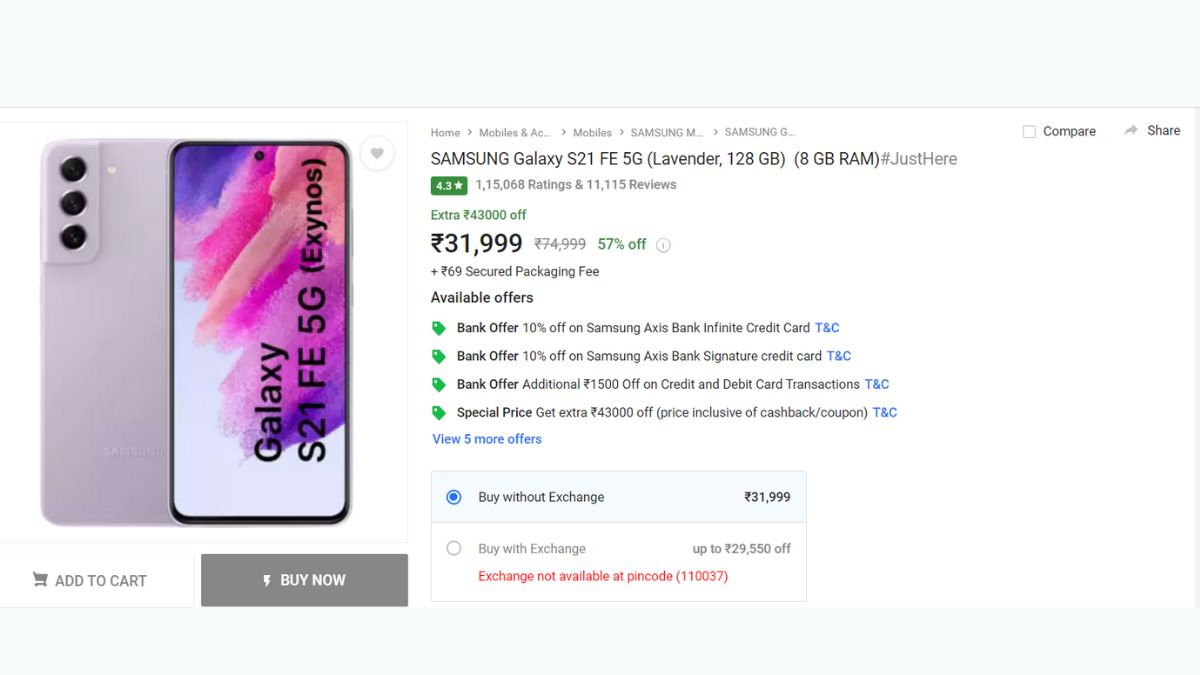Click the Galaxy S21 FE product image
This screenshot has height=675, width=1200.
pos(197,332)
